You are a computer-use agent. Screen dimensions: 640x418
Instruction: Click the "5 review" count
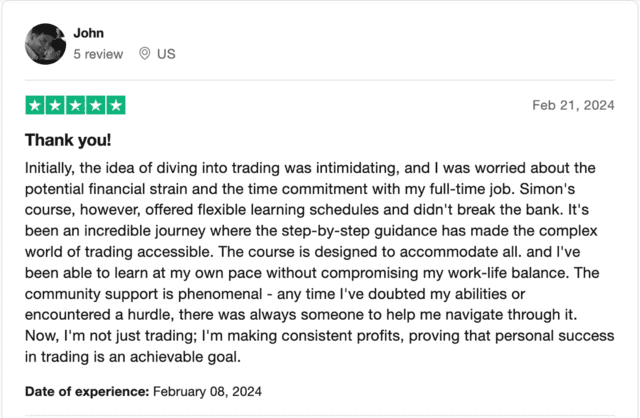click(x=99, y=53)
